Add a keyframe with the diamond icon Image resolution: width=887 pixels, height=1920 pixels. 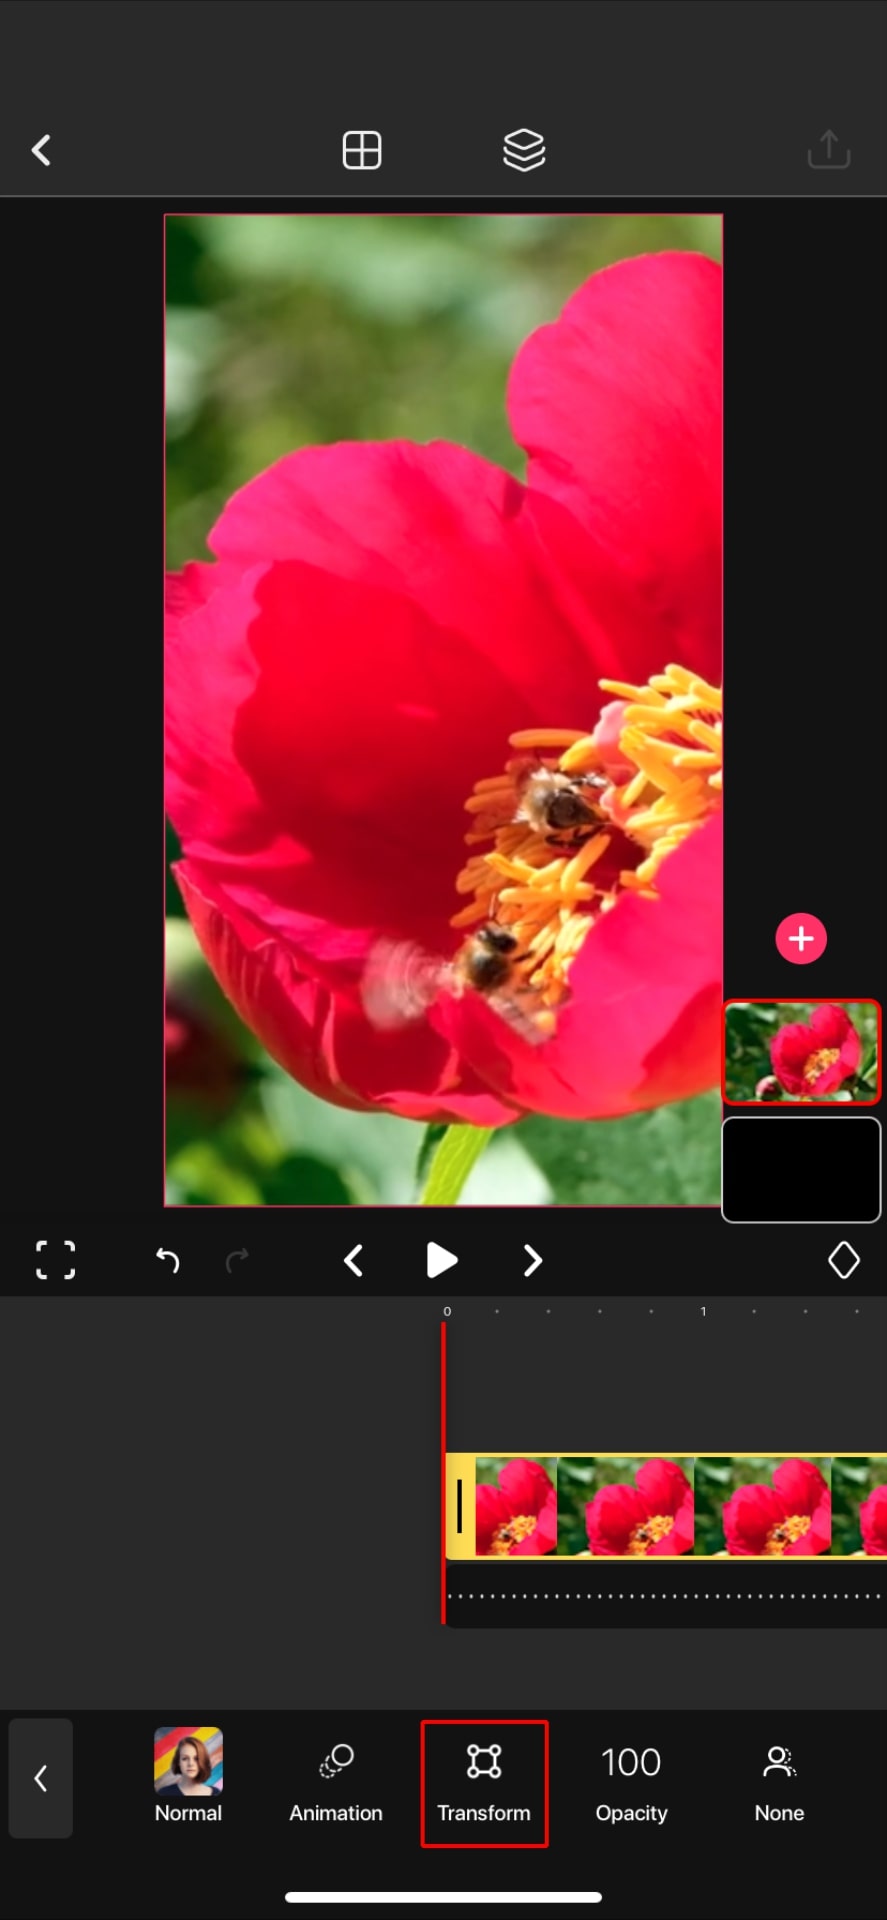tap(844, 1260)
